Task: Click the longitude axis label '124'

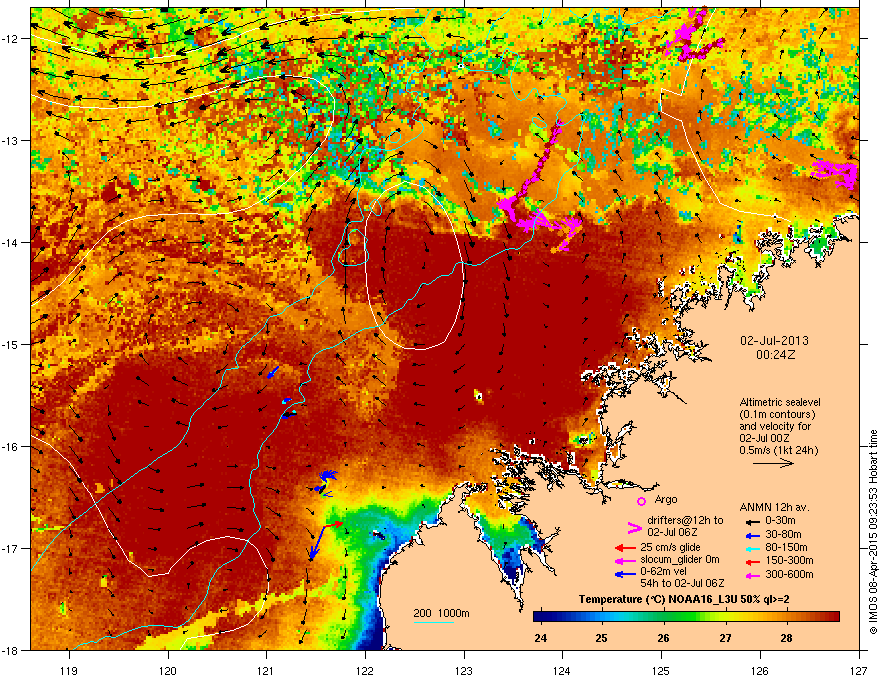Action: pyautogui.click(x=562, y=670)
